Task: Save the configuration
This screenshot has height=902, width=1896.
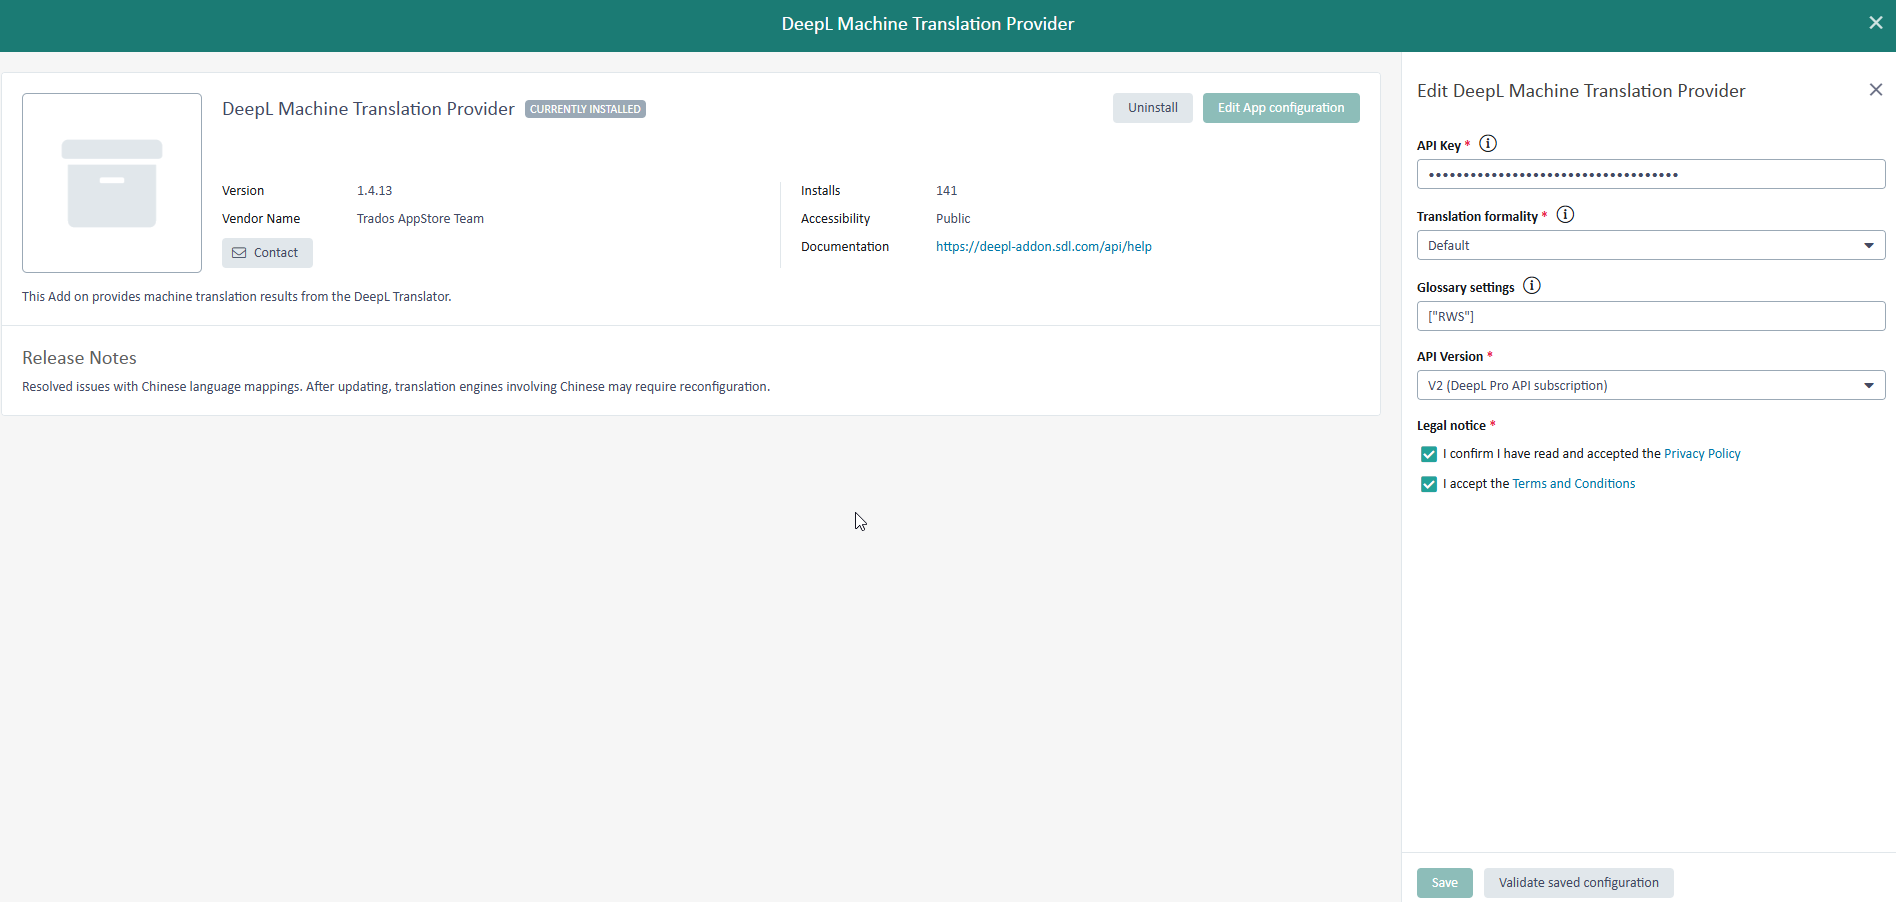Action: [x=1445, y=883]
